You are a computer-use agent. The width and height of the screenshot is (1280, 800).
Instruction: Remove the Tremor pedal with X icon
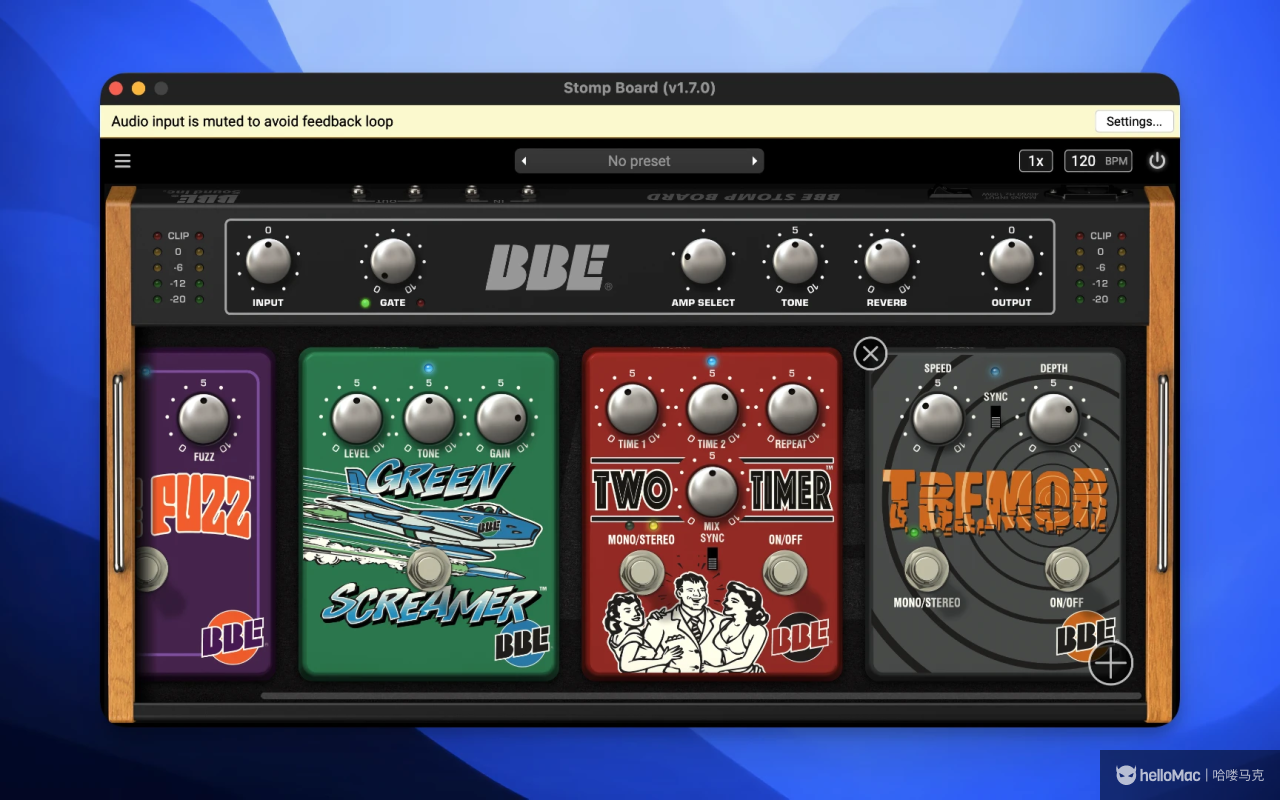pyautogui.click(x=870, y=353)
